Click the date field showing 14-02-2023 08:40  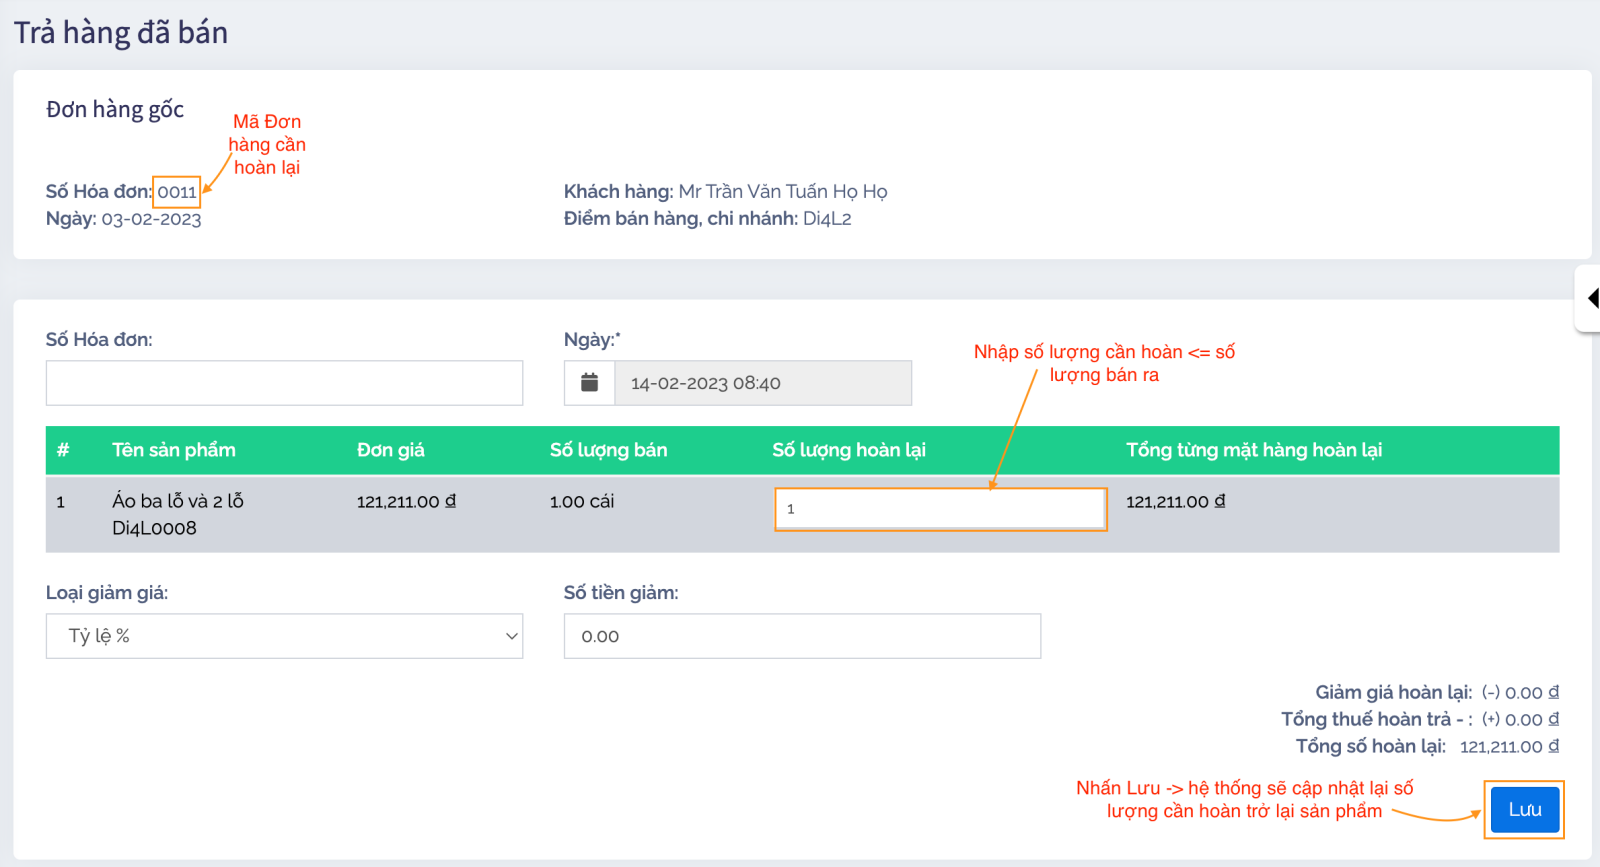click(x=762, y=383)
